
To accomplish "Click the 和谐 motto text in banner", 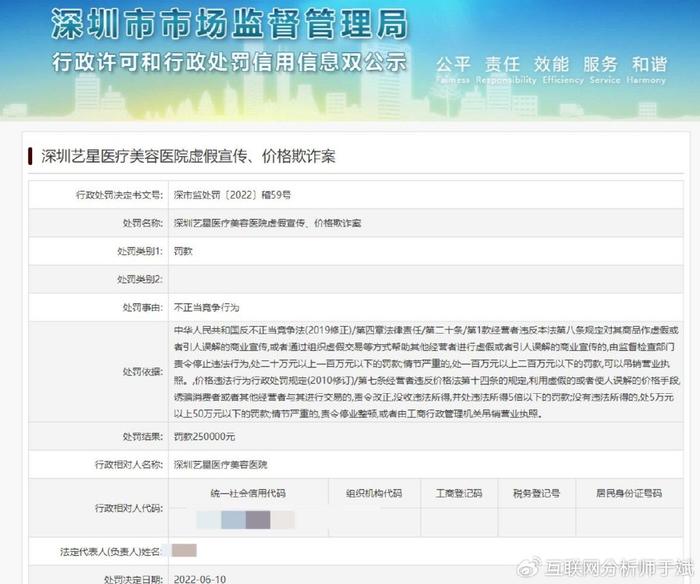I will tap(649, 65).
